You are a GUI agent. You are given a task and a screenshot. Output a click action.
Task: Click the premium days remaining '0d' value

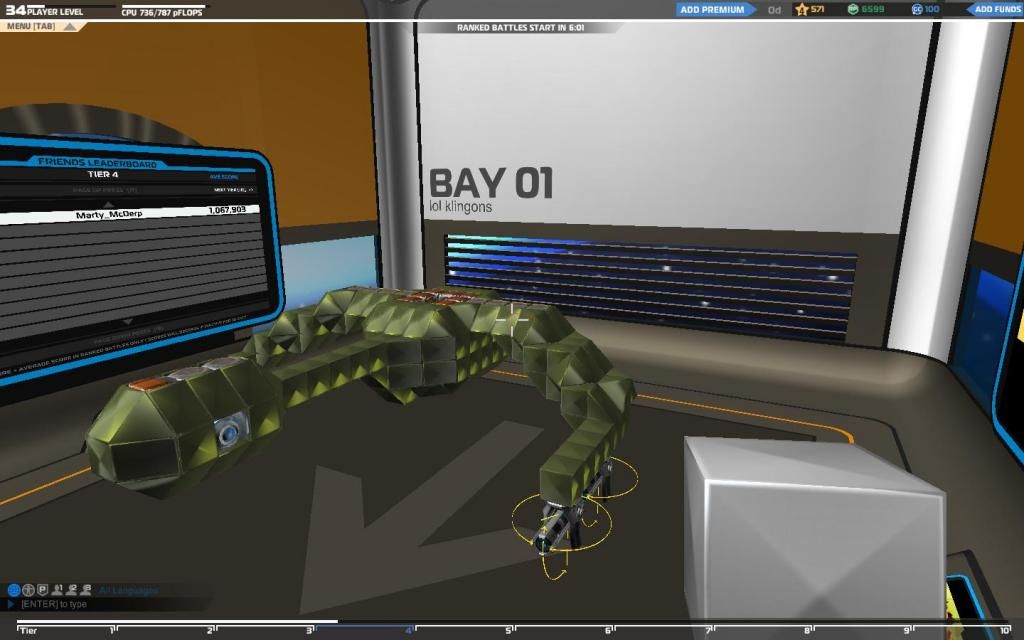(x=774, y=10)
